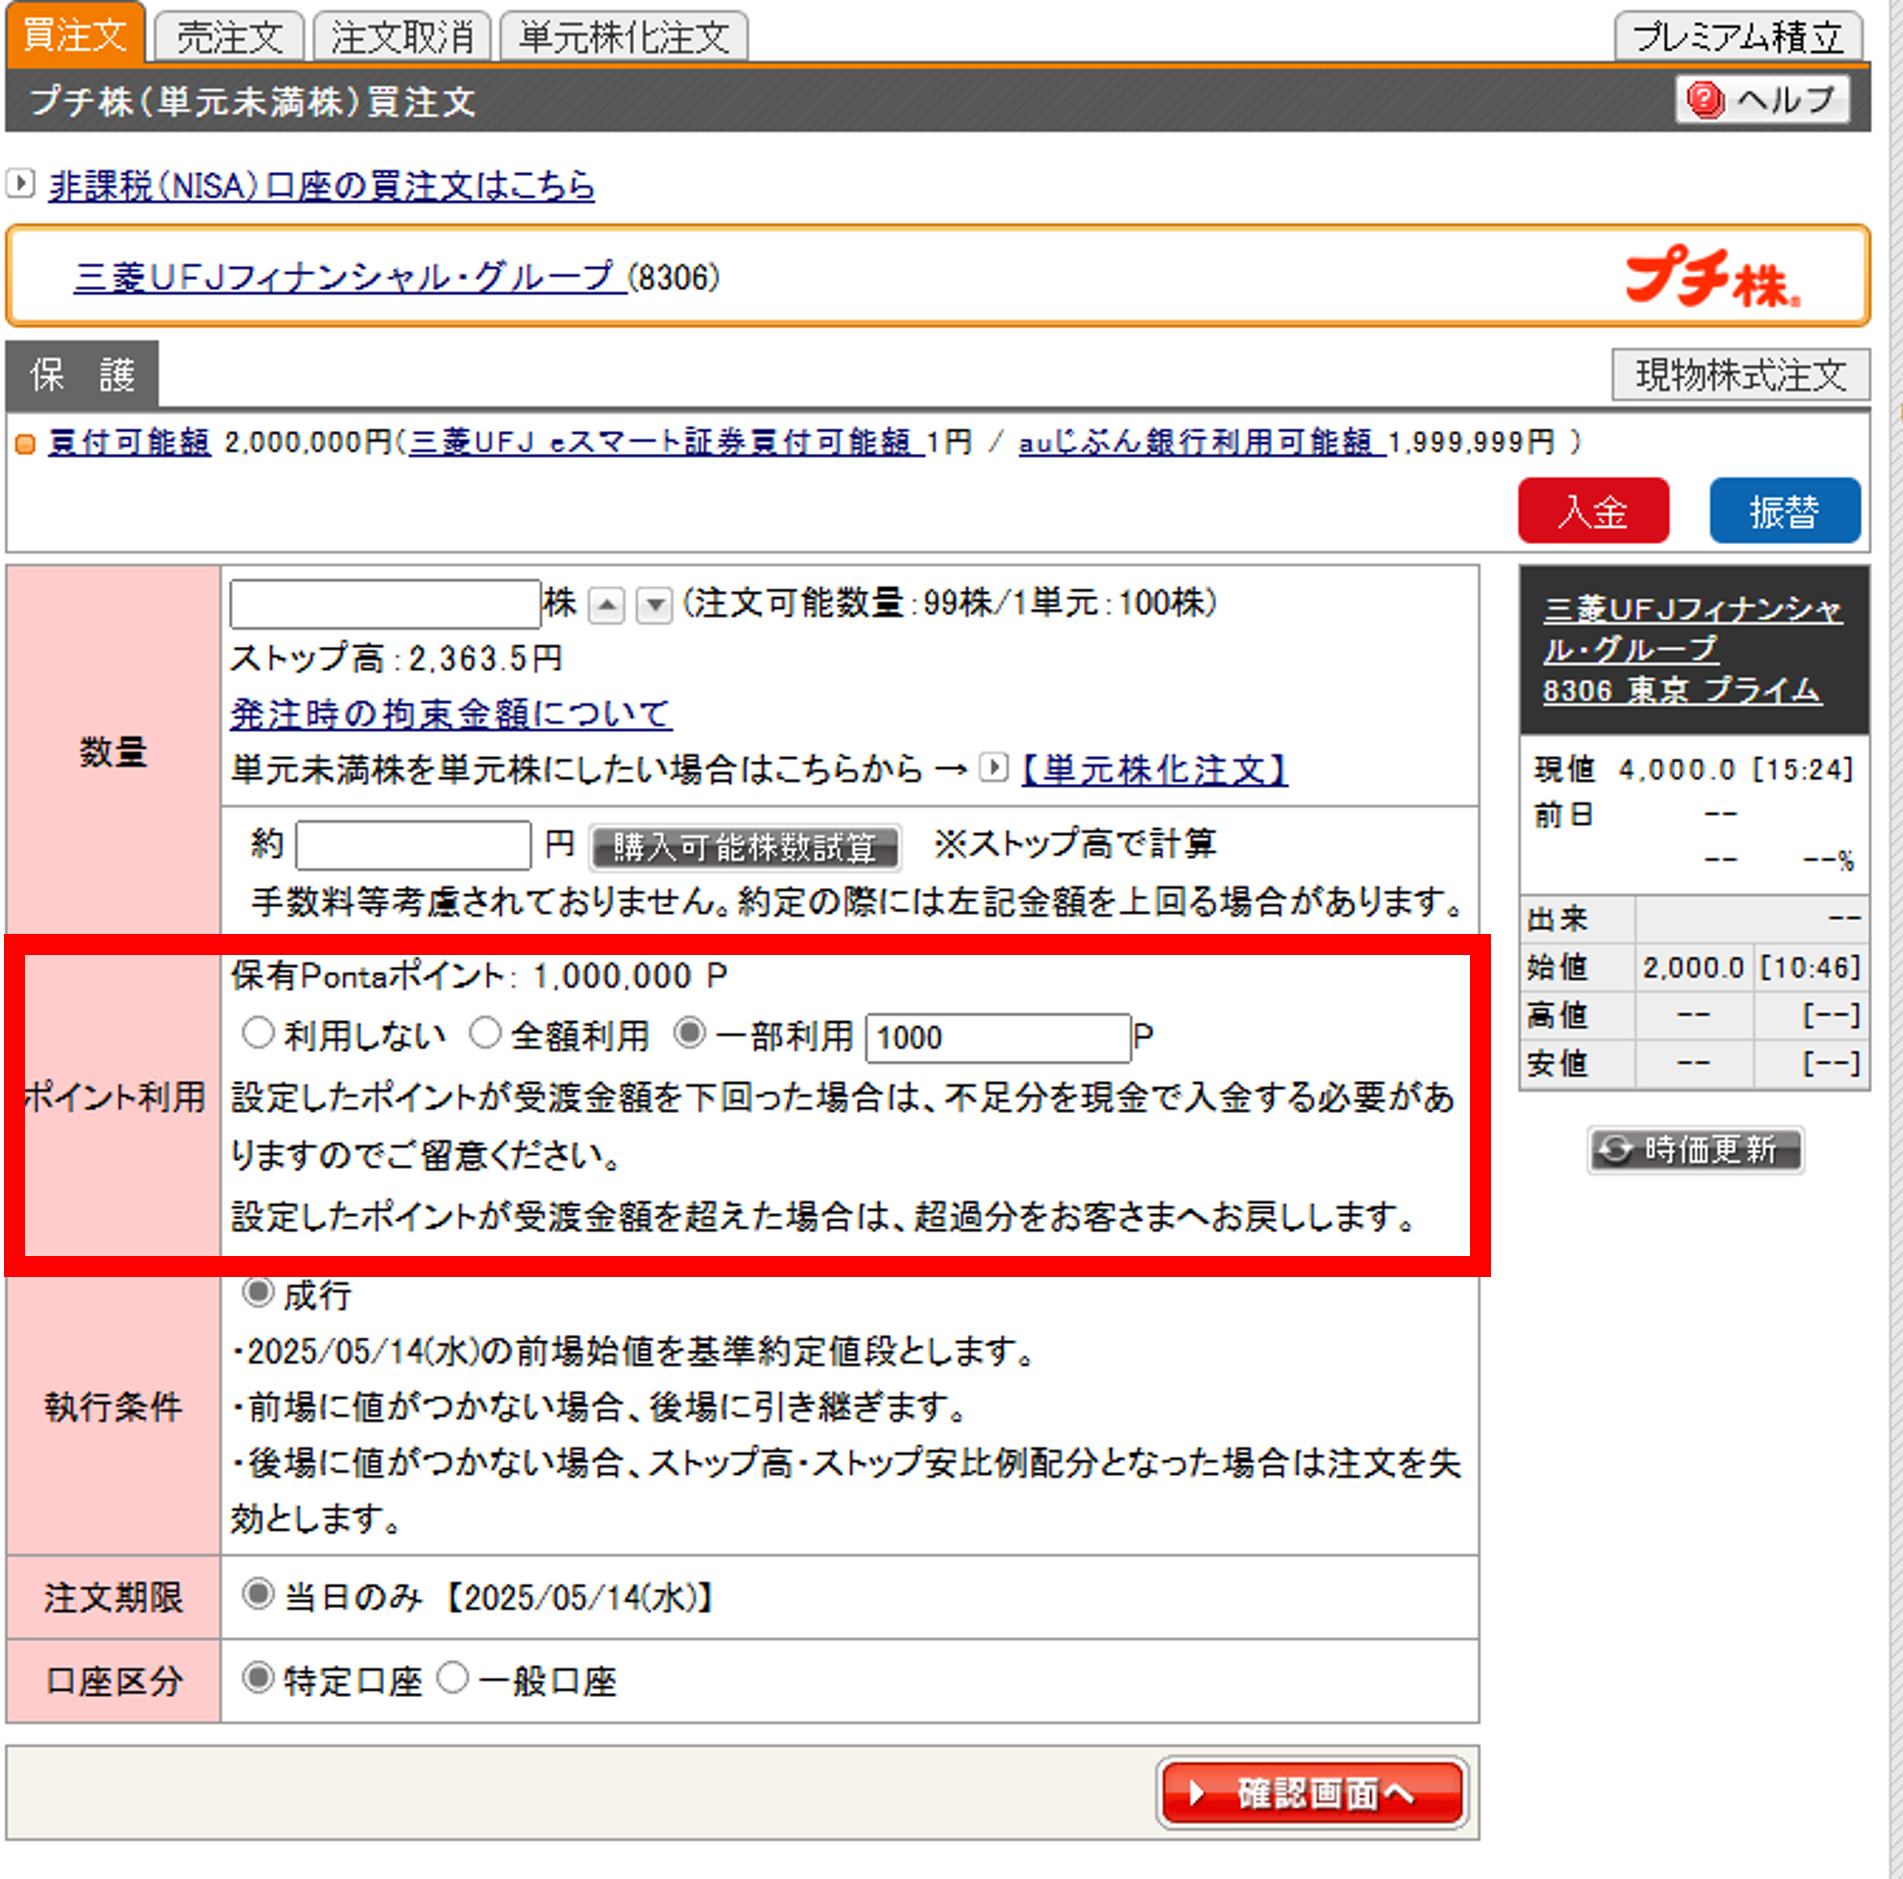1903x1879 pixels.
Task: Click the プチ株 logo
Action: click(1712, 278)
